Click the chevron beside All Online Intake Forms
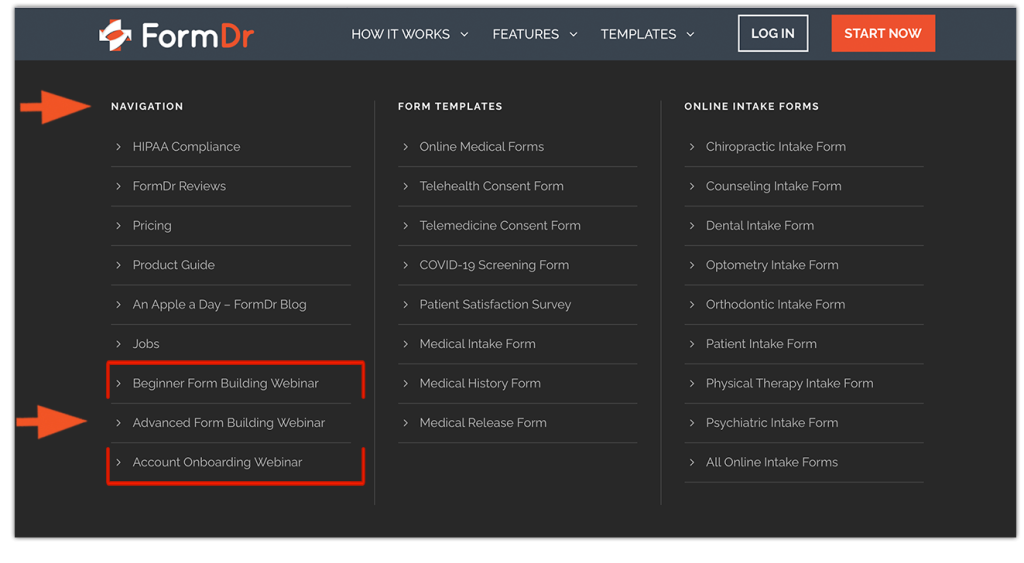The image size is (1024, 563). click(x=692, y=462)
